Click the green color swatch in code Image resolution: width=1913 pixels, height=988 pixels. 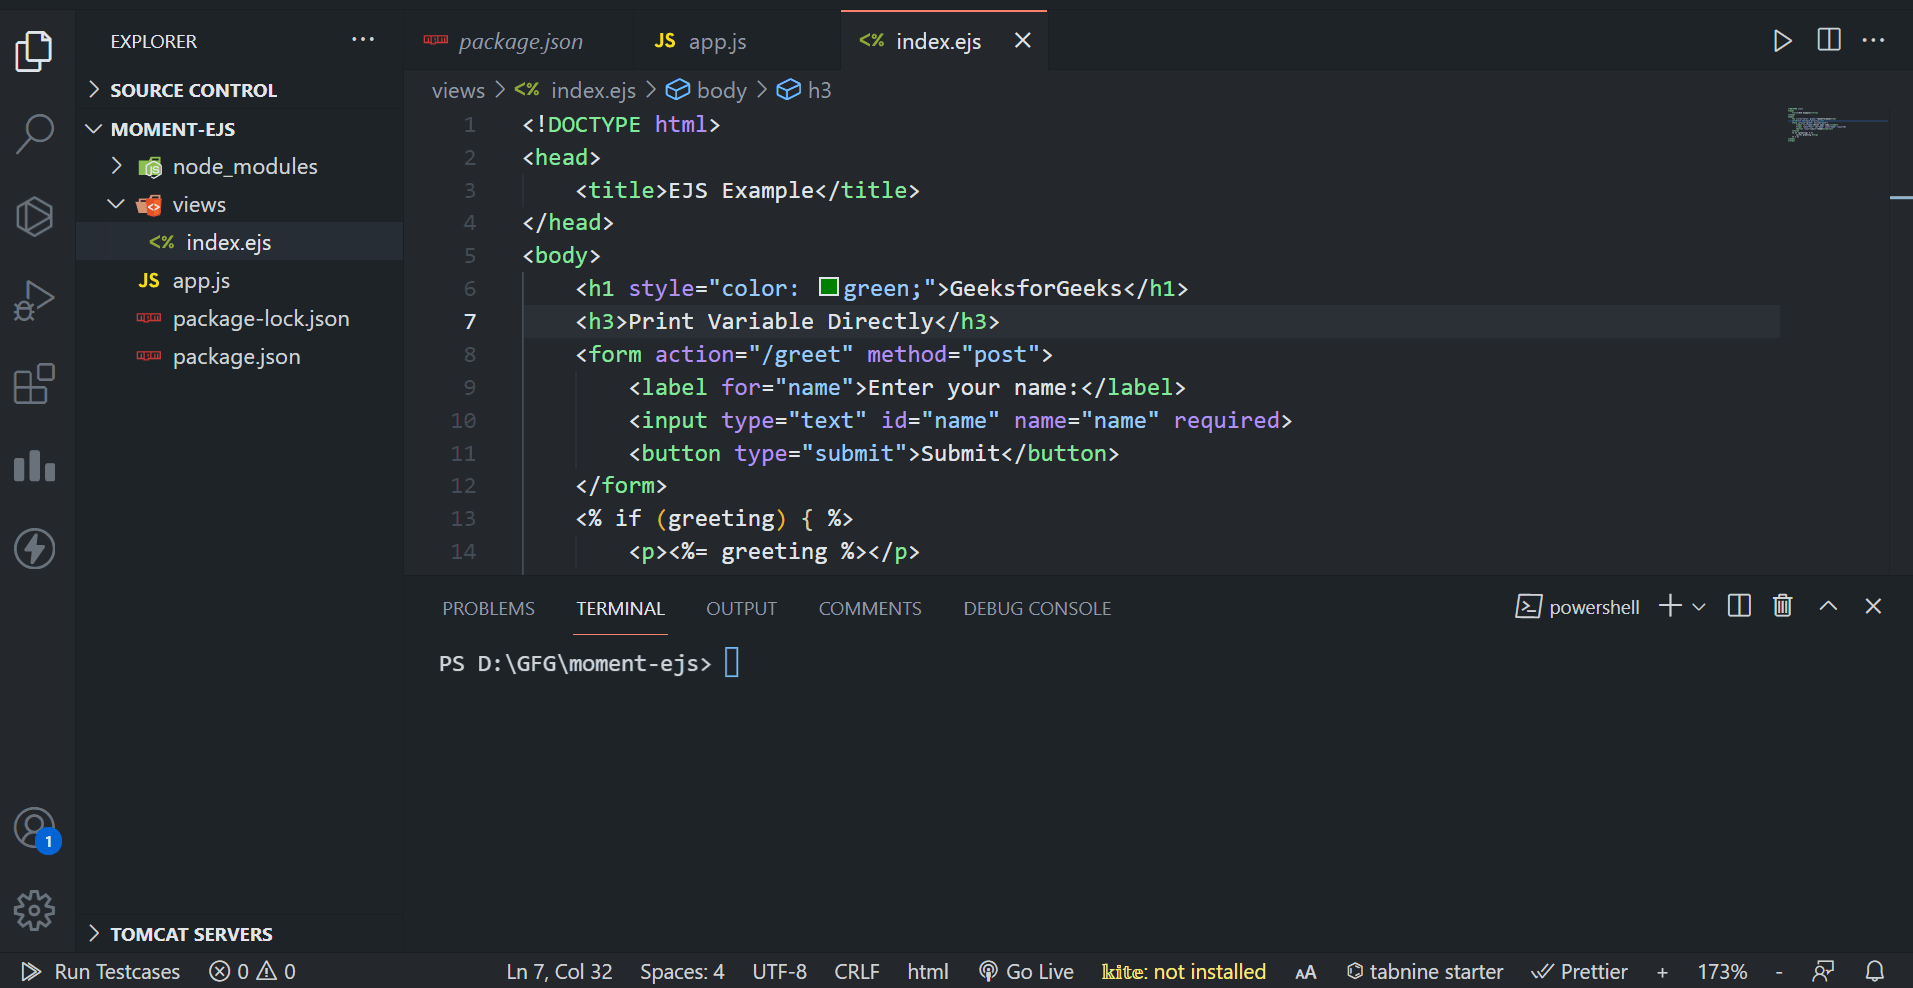[x=828, y=288]
